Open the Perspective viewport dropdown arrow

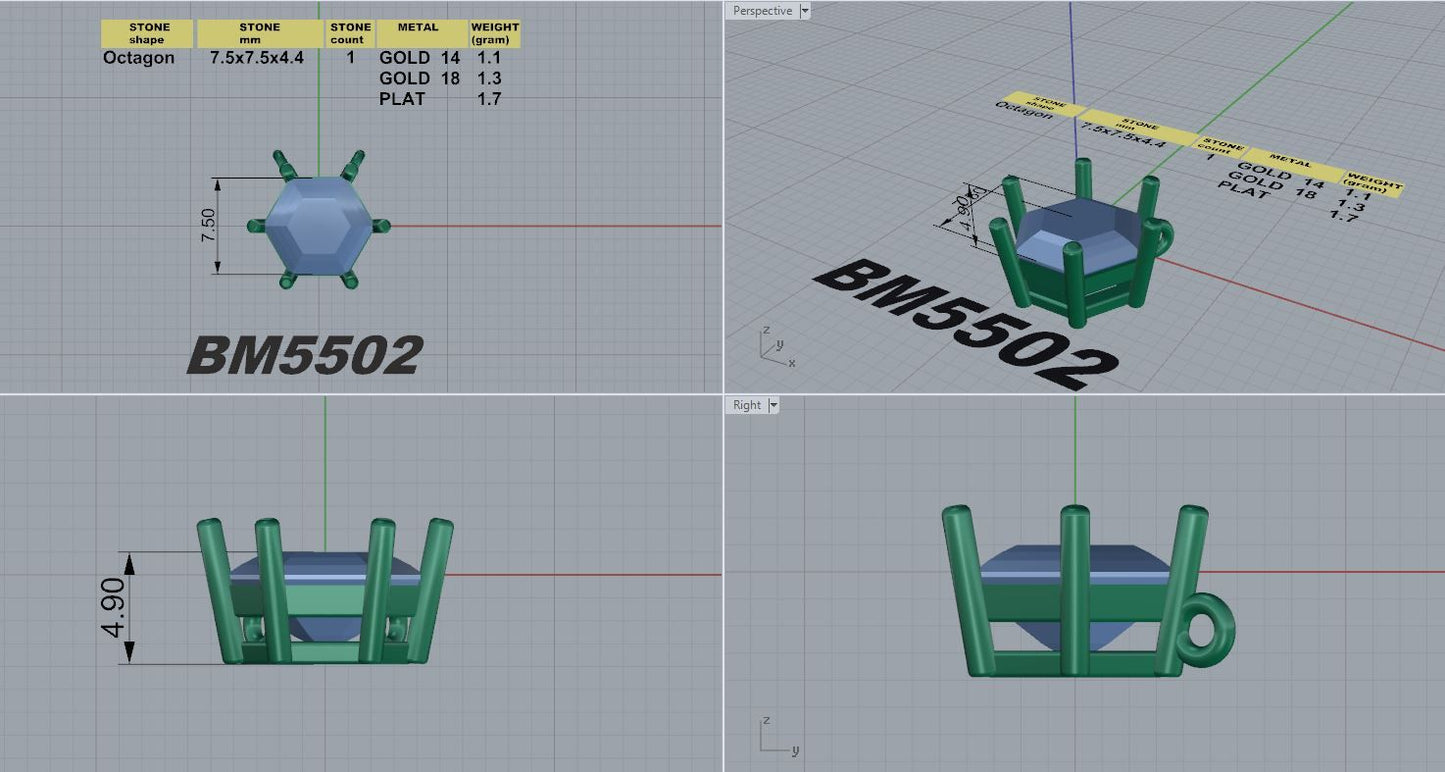pos(805,11)
